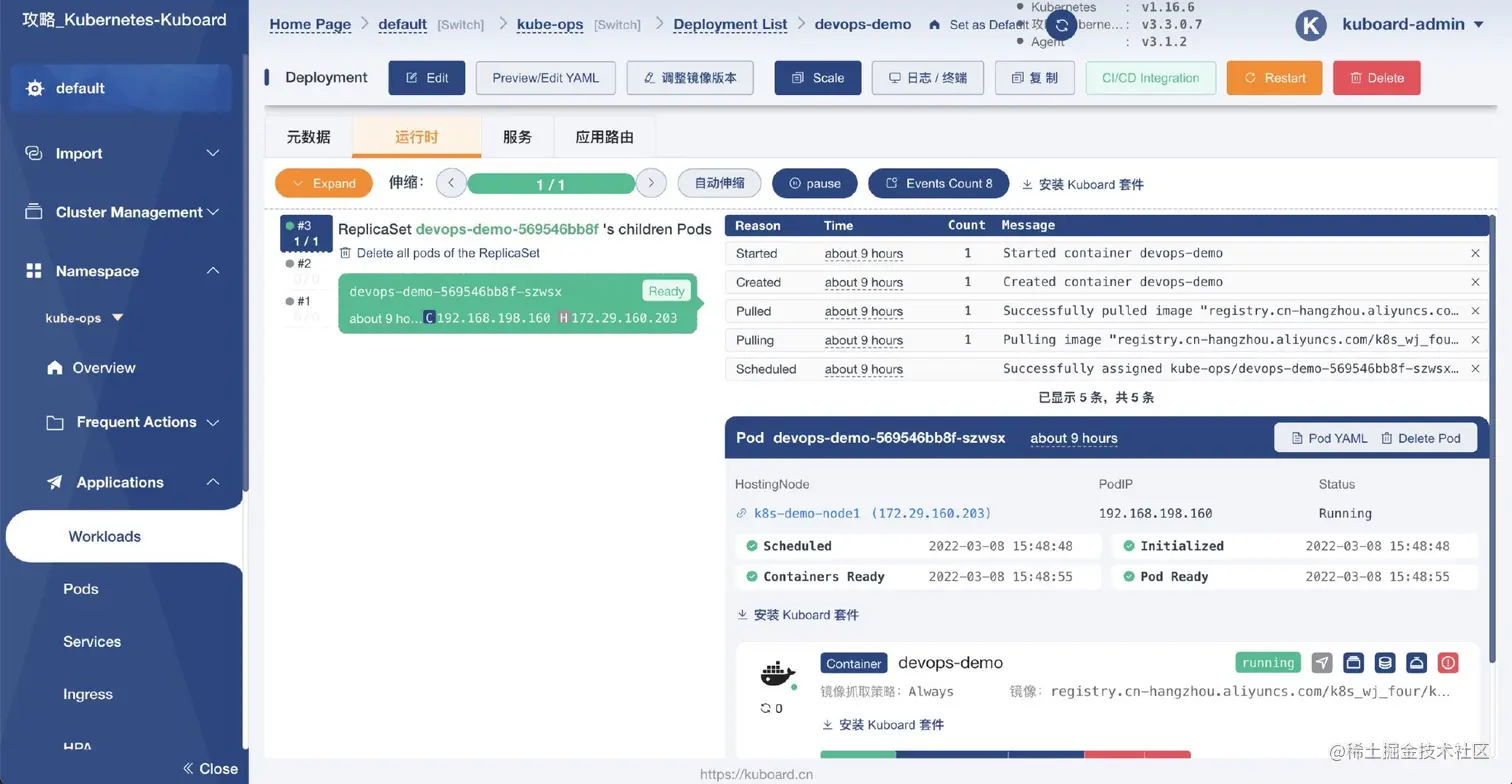Viewport: 1512px width, 784px height.
Task: Click the orange Expand button
Action: pyautogui.click(x=324, y=183)
